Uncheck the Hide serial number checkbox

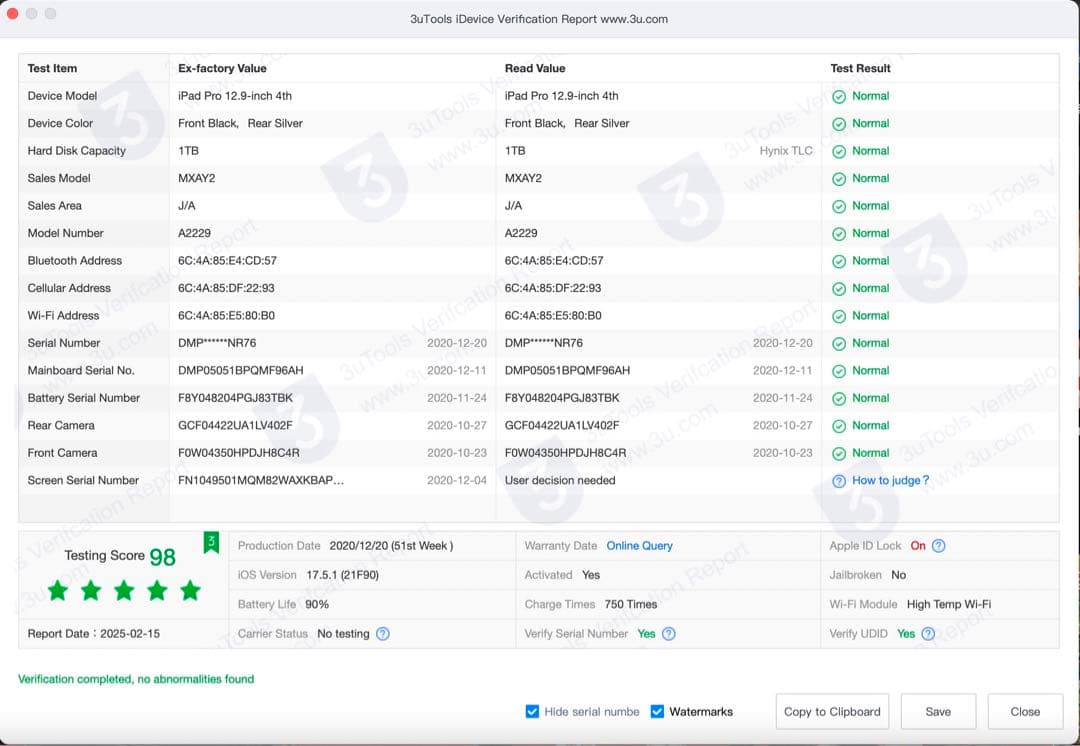coord(533,711)
